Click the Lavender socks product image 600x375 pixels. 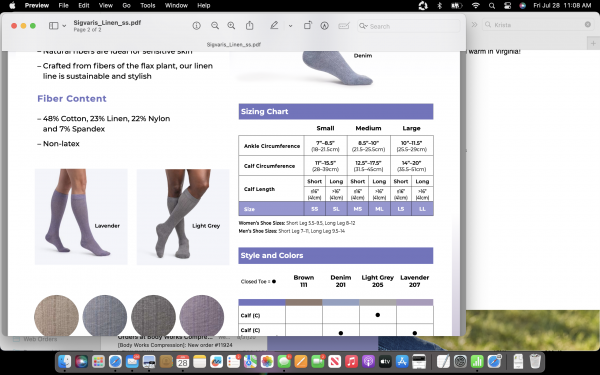[81, 217]
